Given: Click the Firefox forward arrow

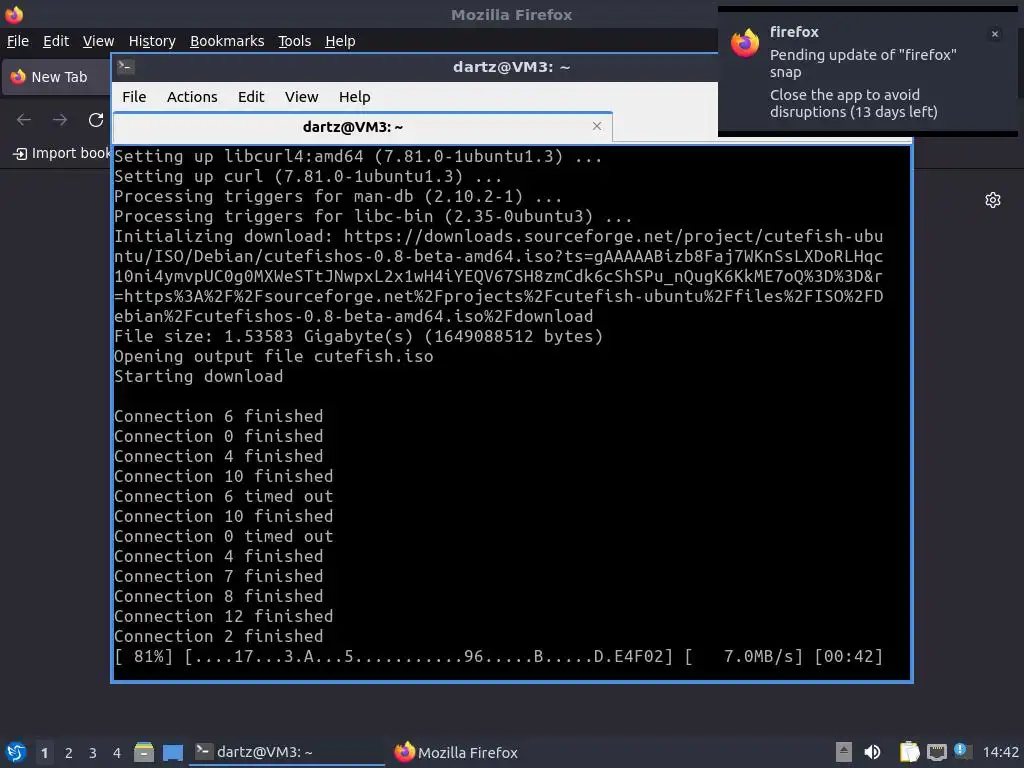Looking at the screenshot, I should point(60,120).
